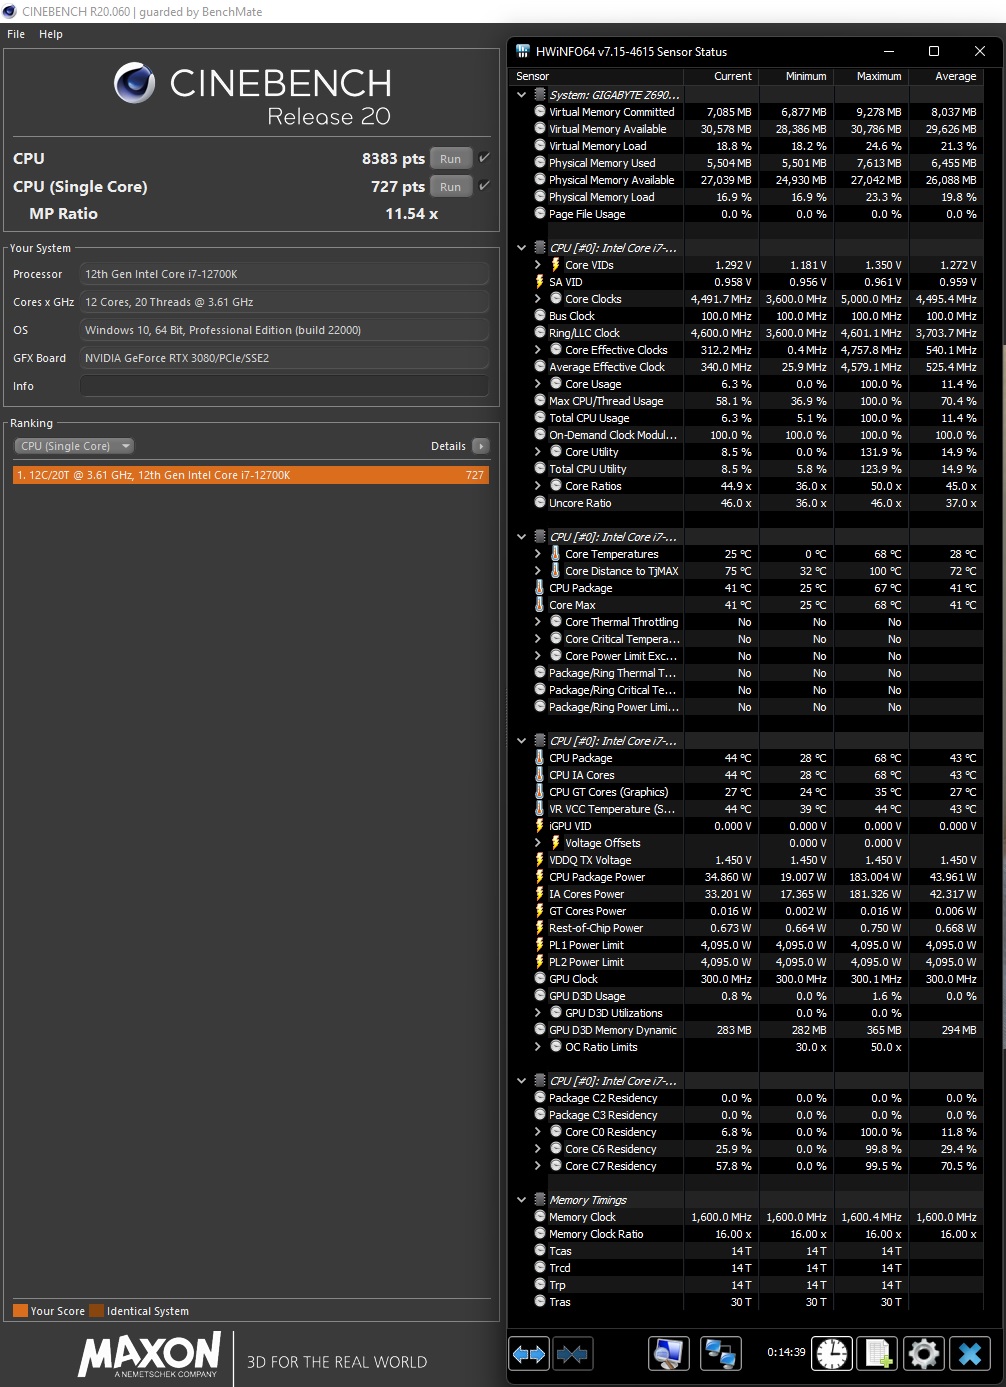The width and height of the screenshot is (1006, 1387).
Task: Click the expand columns double-arrow icon
Action: 529,1354
